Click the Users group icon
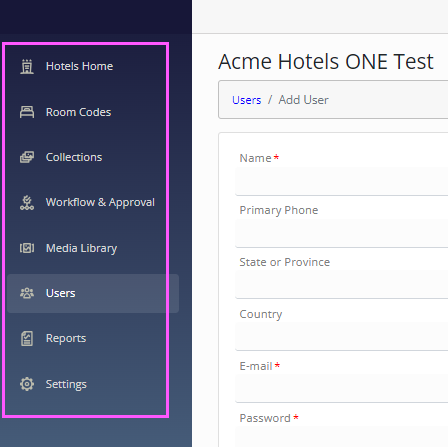This screenshot has height=447, width=448. coord(27,293)
